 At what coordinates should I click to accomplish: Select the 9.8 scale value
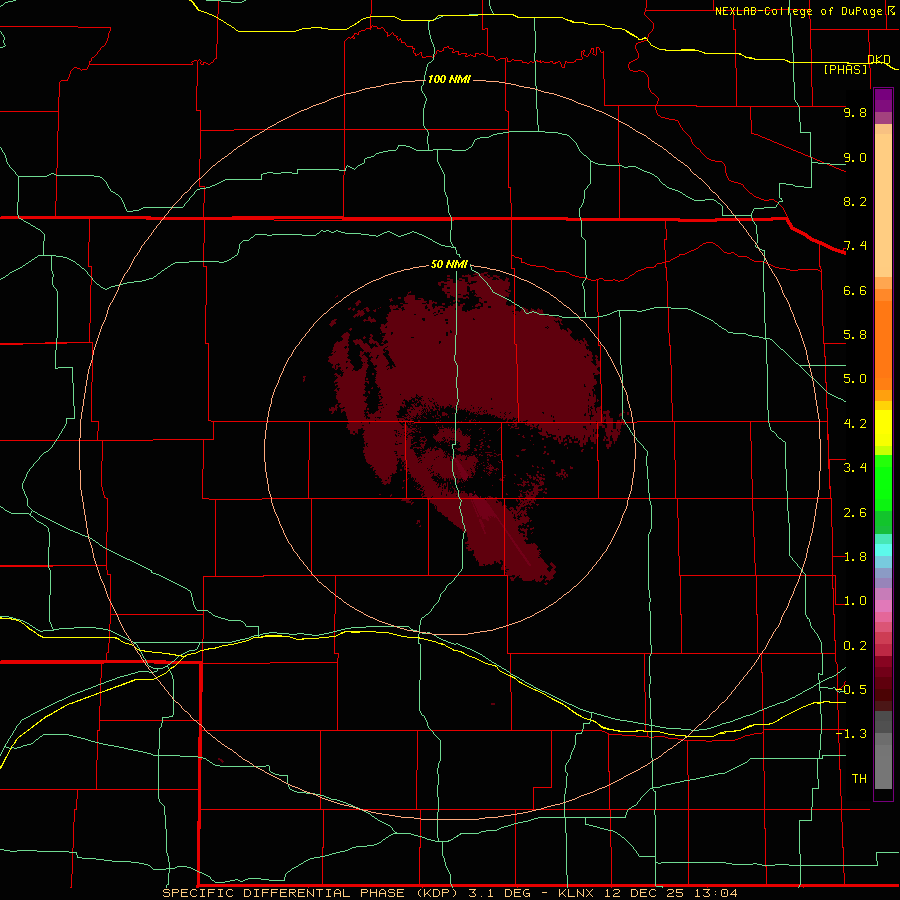tap(855, 112)
